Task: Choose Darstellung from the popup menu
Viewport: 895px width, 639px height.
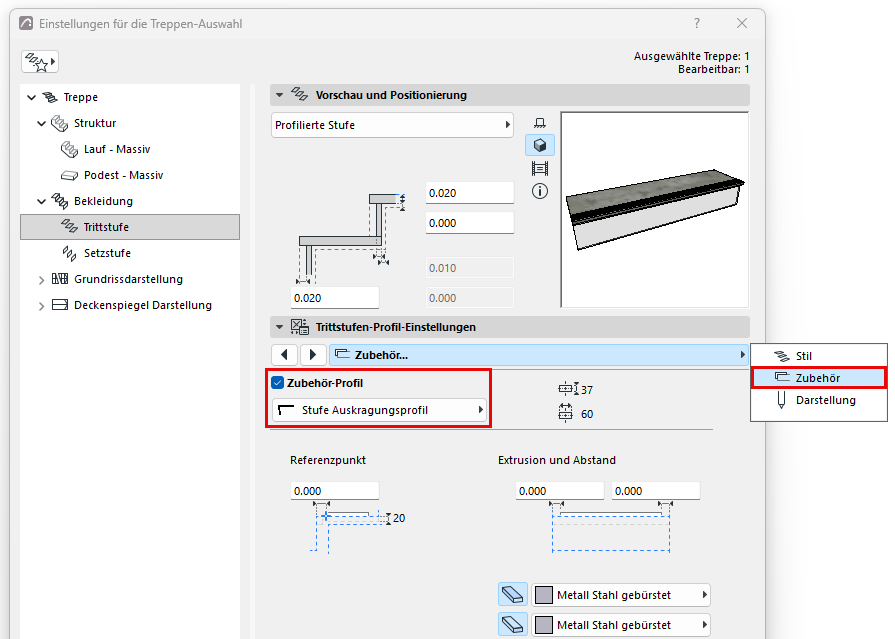Action: (x=819, y=400)
